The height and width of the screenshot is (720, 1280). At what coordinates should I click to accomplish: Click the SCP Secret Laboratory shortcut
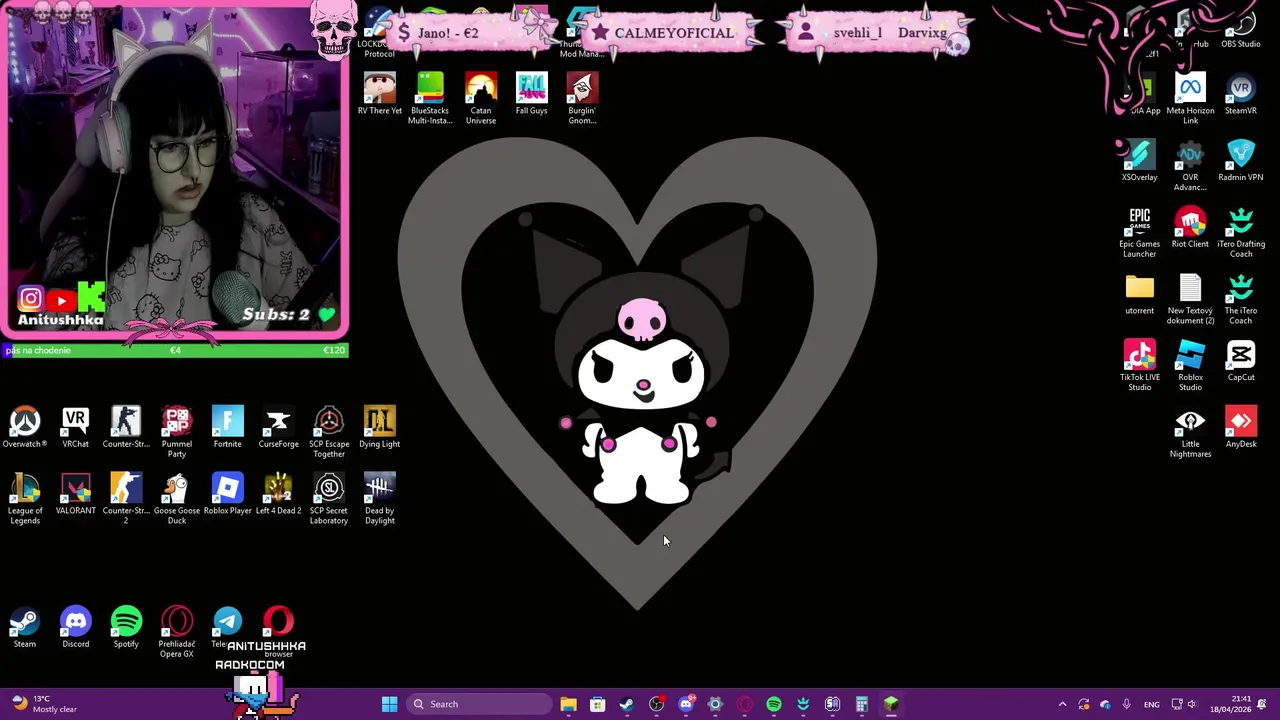[x=329, y=499]
